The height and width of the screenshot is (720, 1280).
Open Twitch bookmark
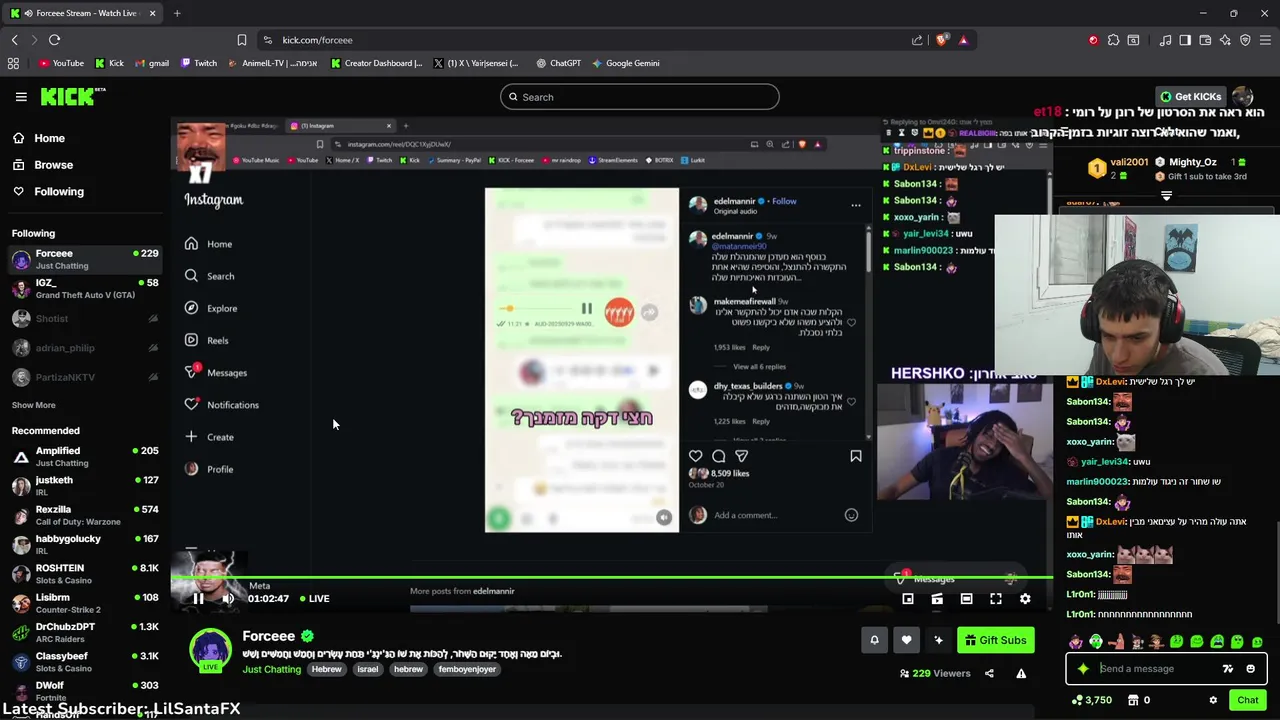tap(199, 63)
